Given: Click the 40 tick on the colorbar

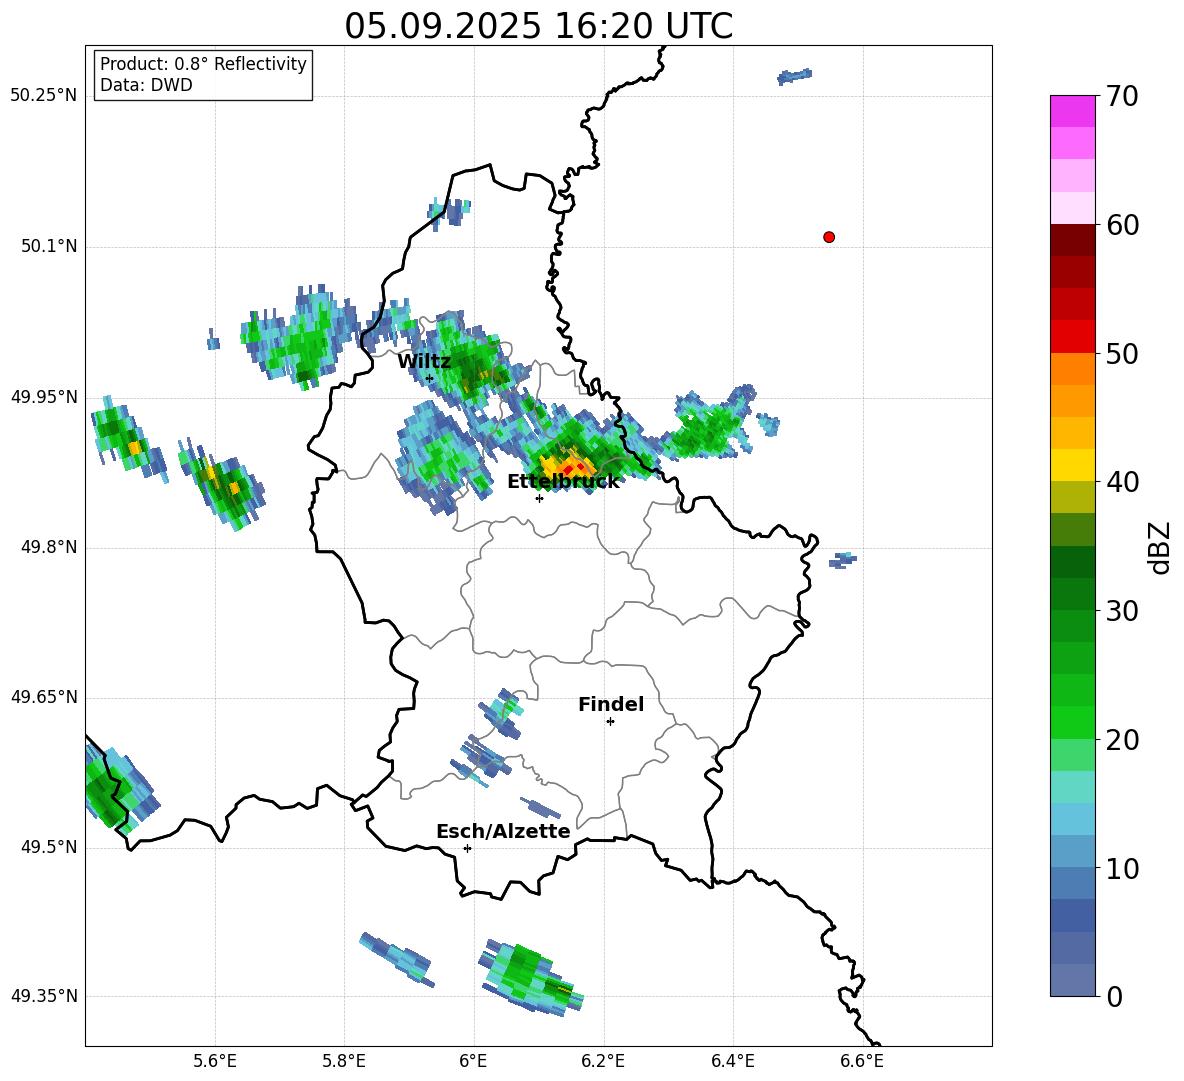Looking at the screenshot, I should [x=1121, y=482].
